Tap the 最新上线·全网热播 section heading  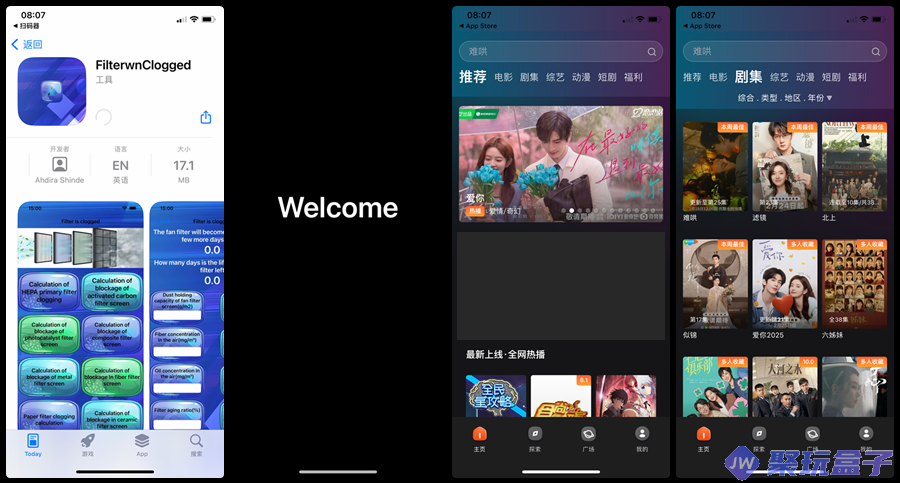tap(505, 354)
